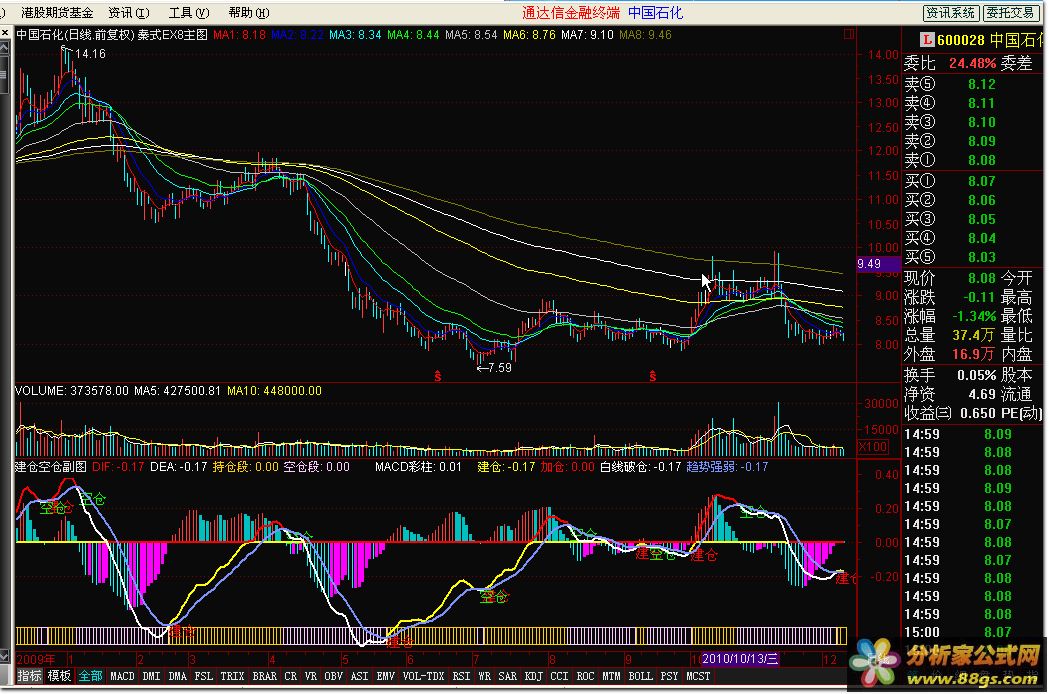Image resolution: width=1049 pixels, height=694 pixels.
Task: Switch to the CR indicator
Action: point(290,677)
